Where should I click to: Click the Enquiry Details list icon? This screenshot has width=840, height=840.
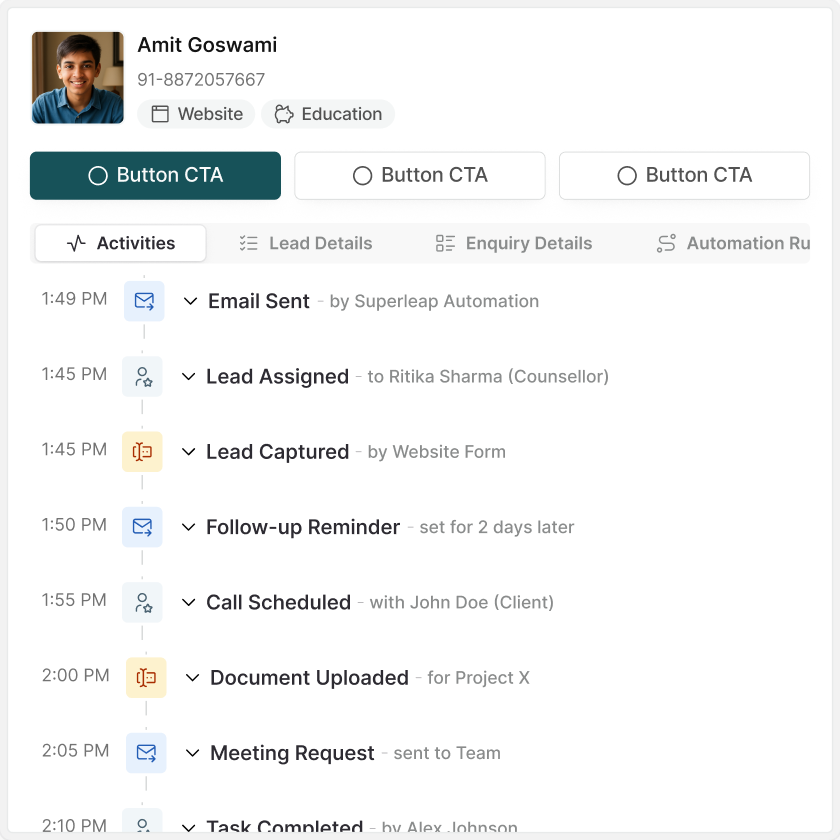pos(445,243)
